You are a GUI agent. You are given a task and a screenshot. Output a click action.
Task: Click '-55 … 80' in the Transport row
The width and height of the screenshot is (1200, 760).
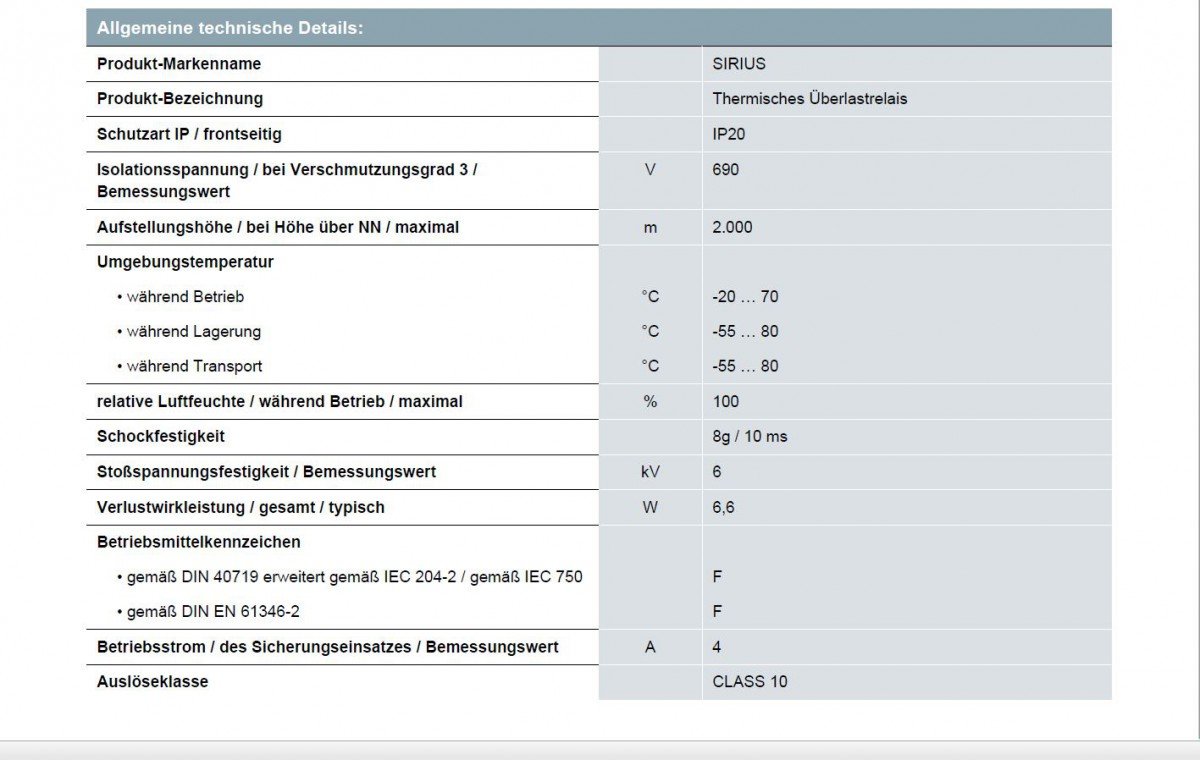(x=745, y=366)
